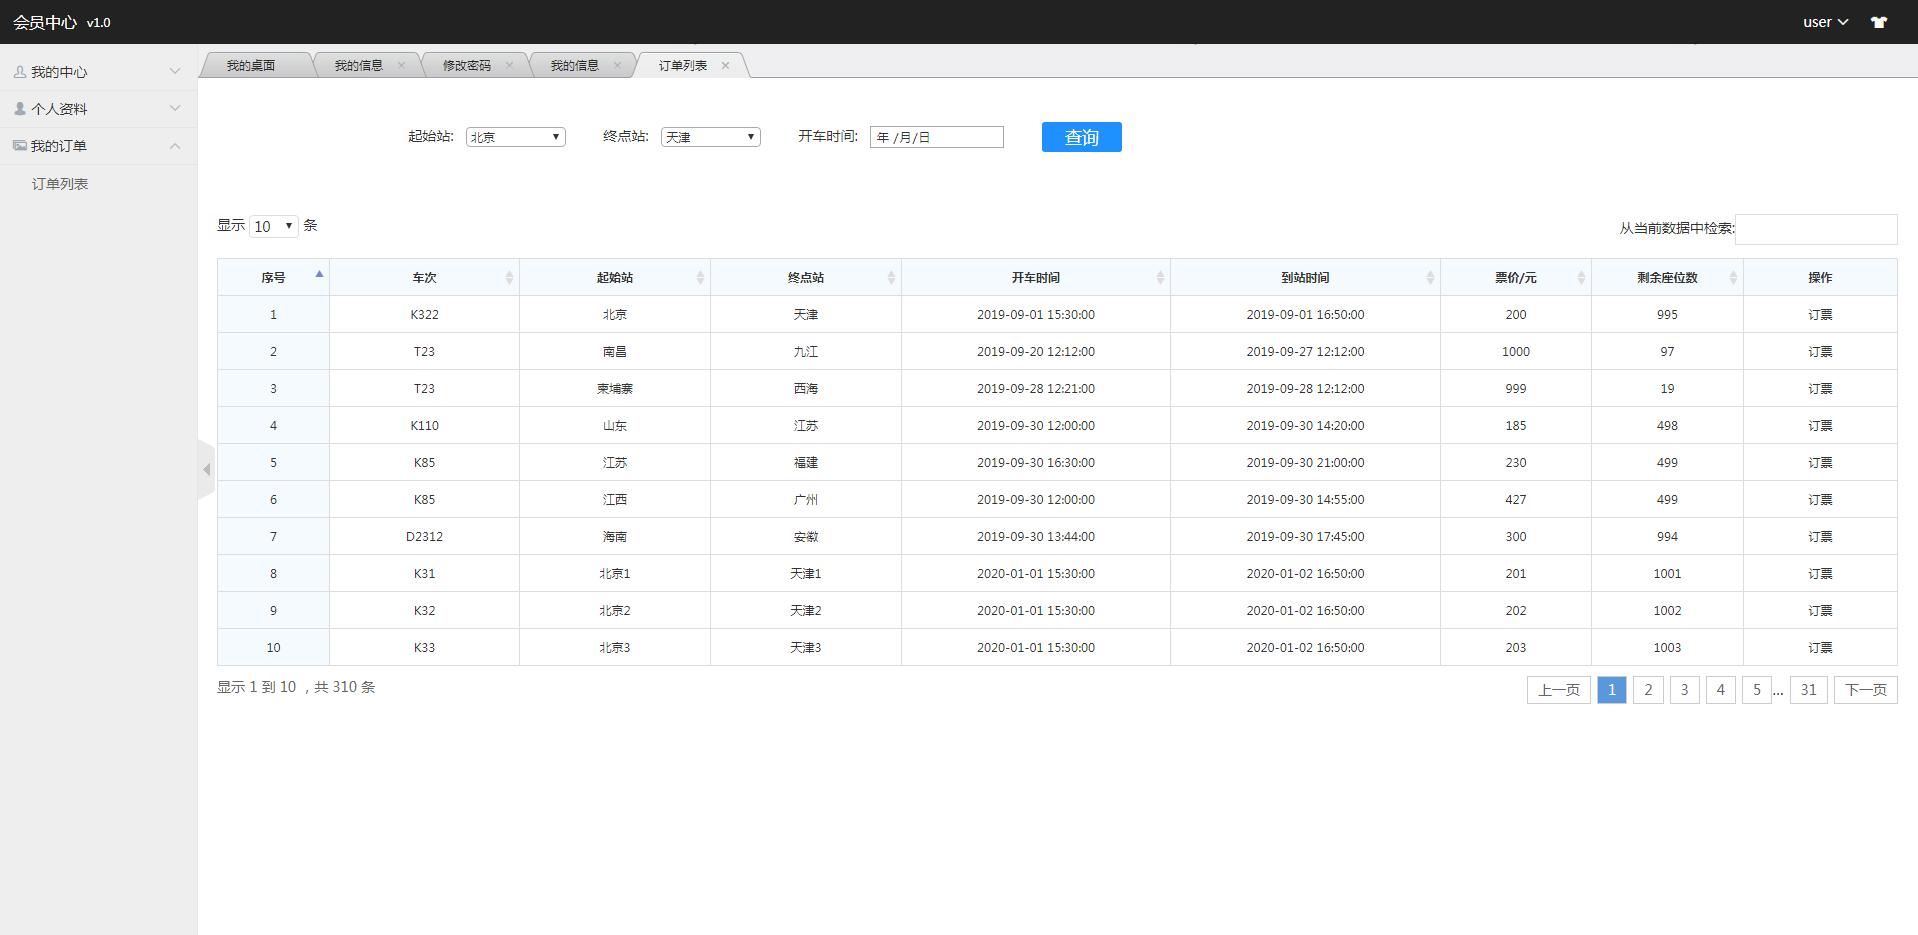This screenshot has height=935, width=1918.
Task: Click the arrival time 2019-09-30 17:45:00
Action: (1305, 537)
